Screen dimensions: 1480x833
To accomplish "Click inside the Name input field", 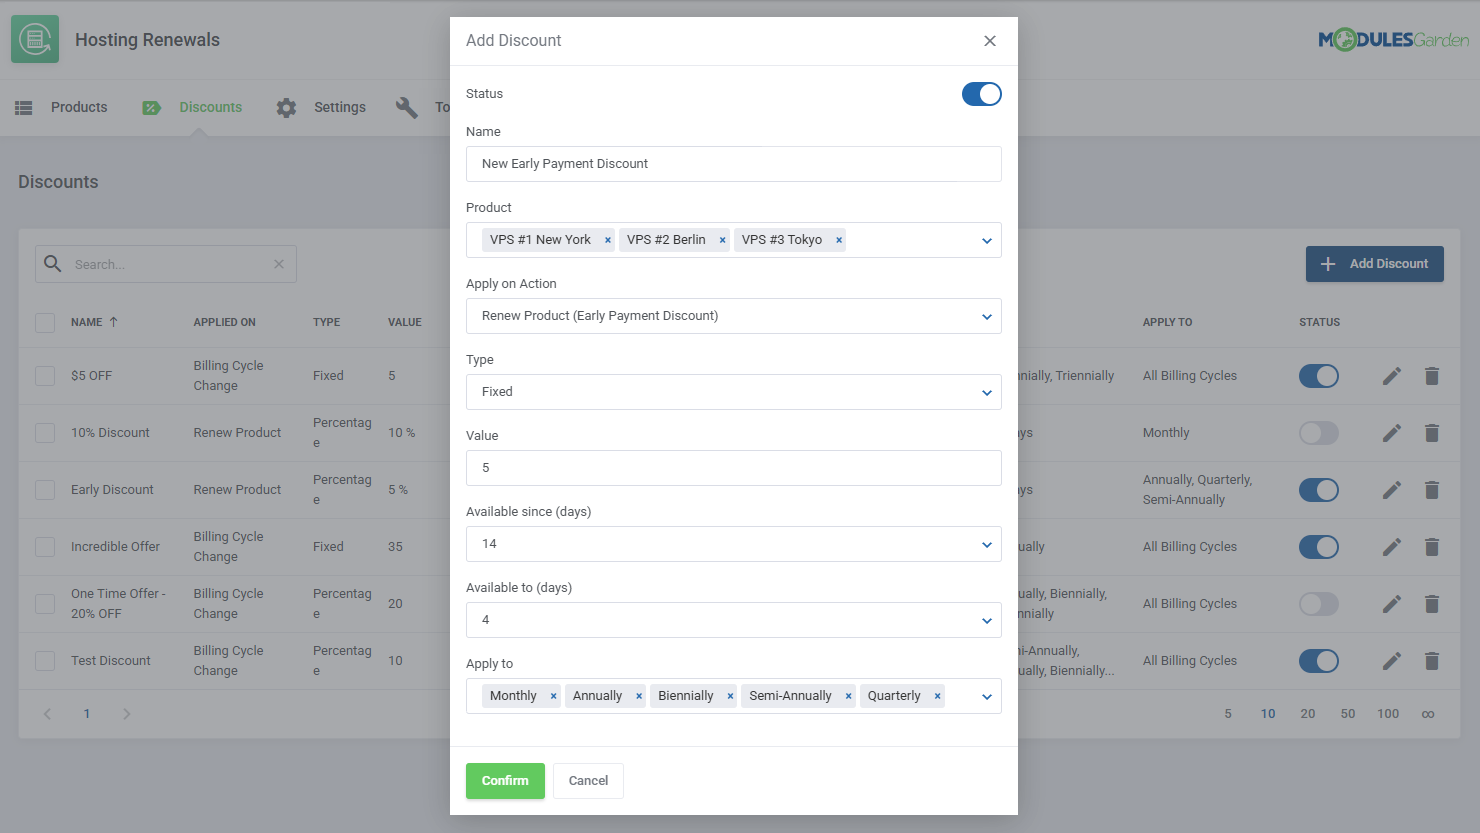I will [x=734, y=164].
